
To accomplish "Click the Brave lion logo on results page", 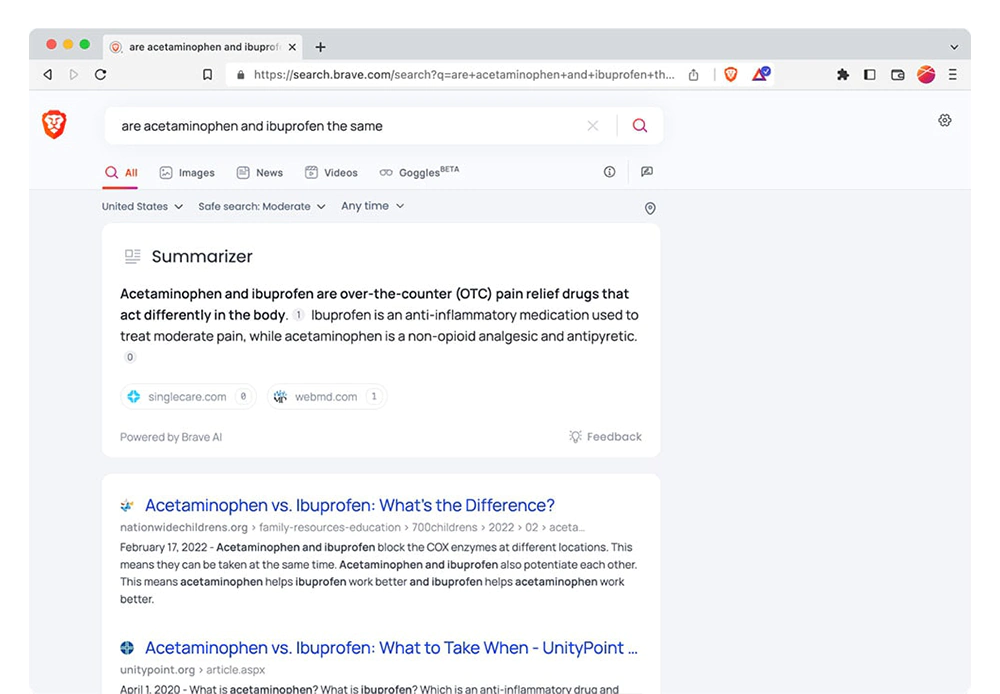I will pyautogui.click(x=54, y=124).
